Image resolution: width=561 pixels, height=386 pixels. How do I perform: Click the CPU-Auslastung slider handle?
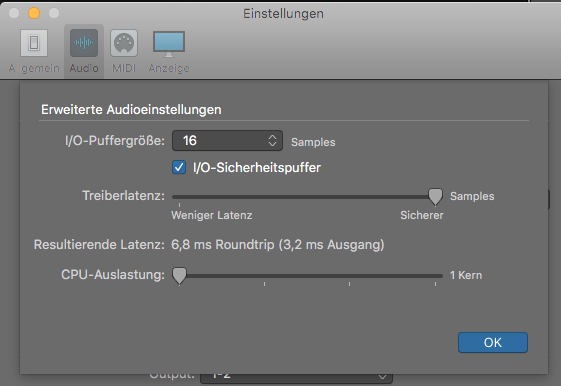point(179,275)
